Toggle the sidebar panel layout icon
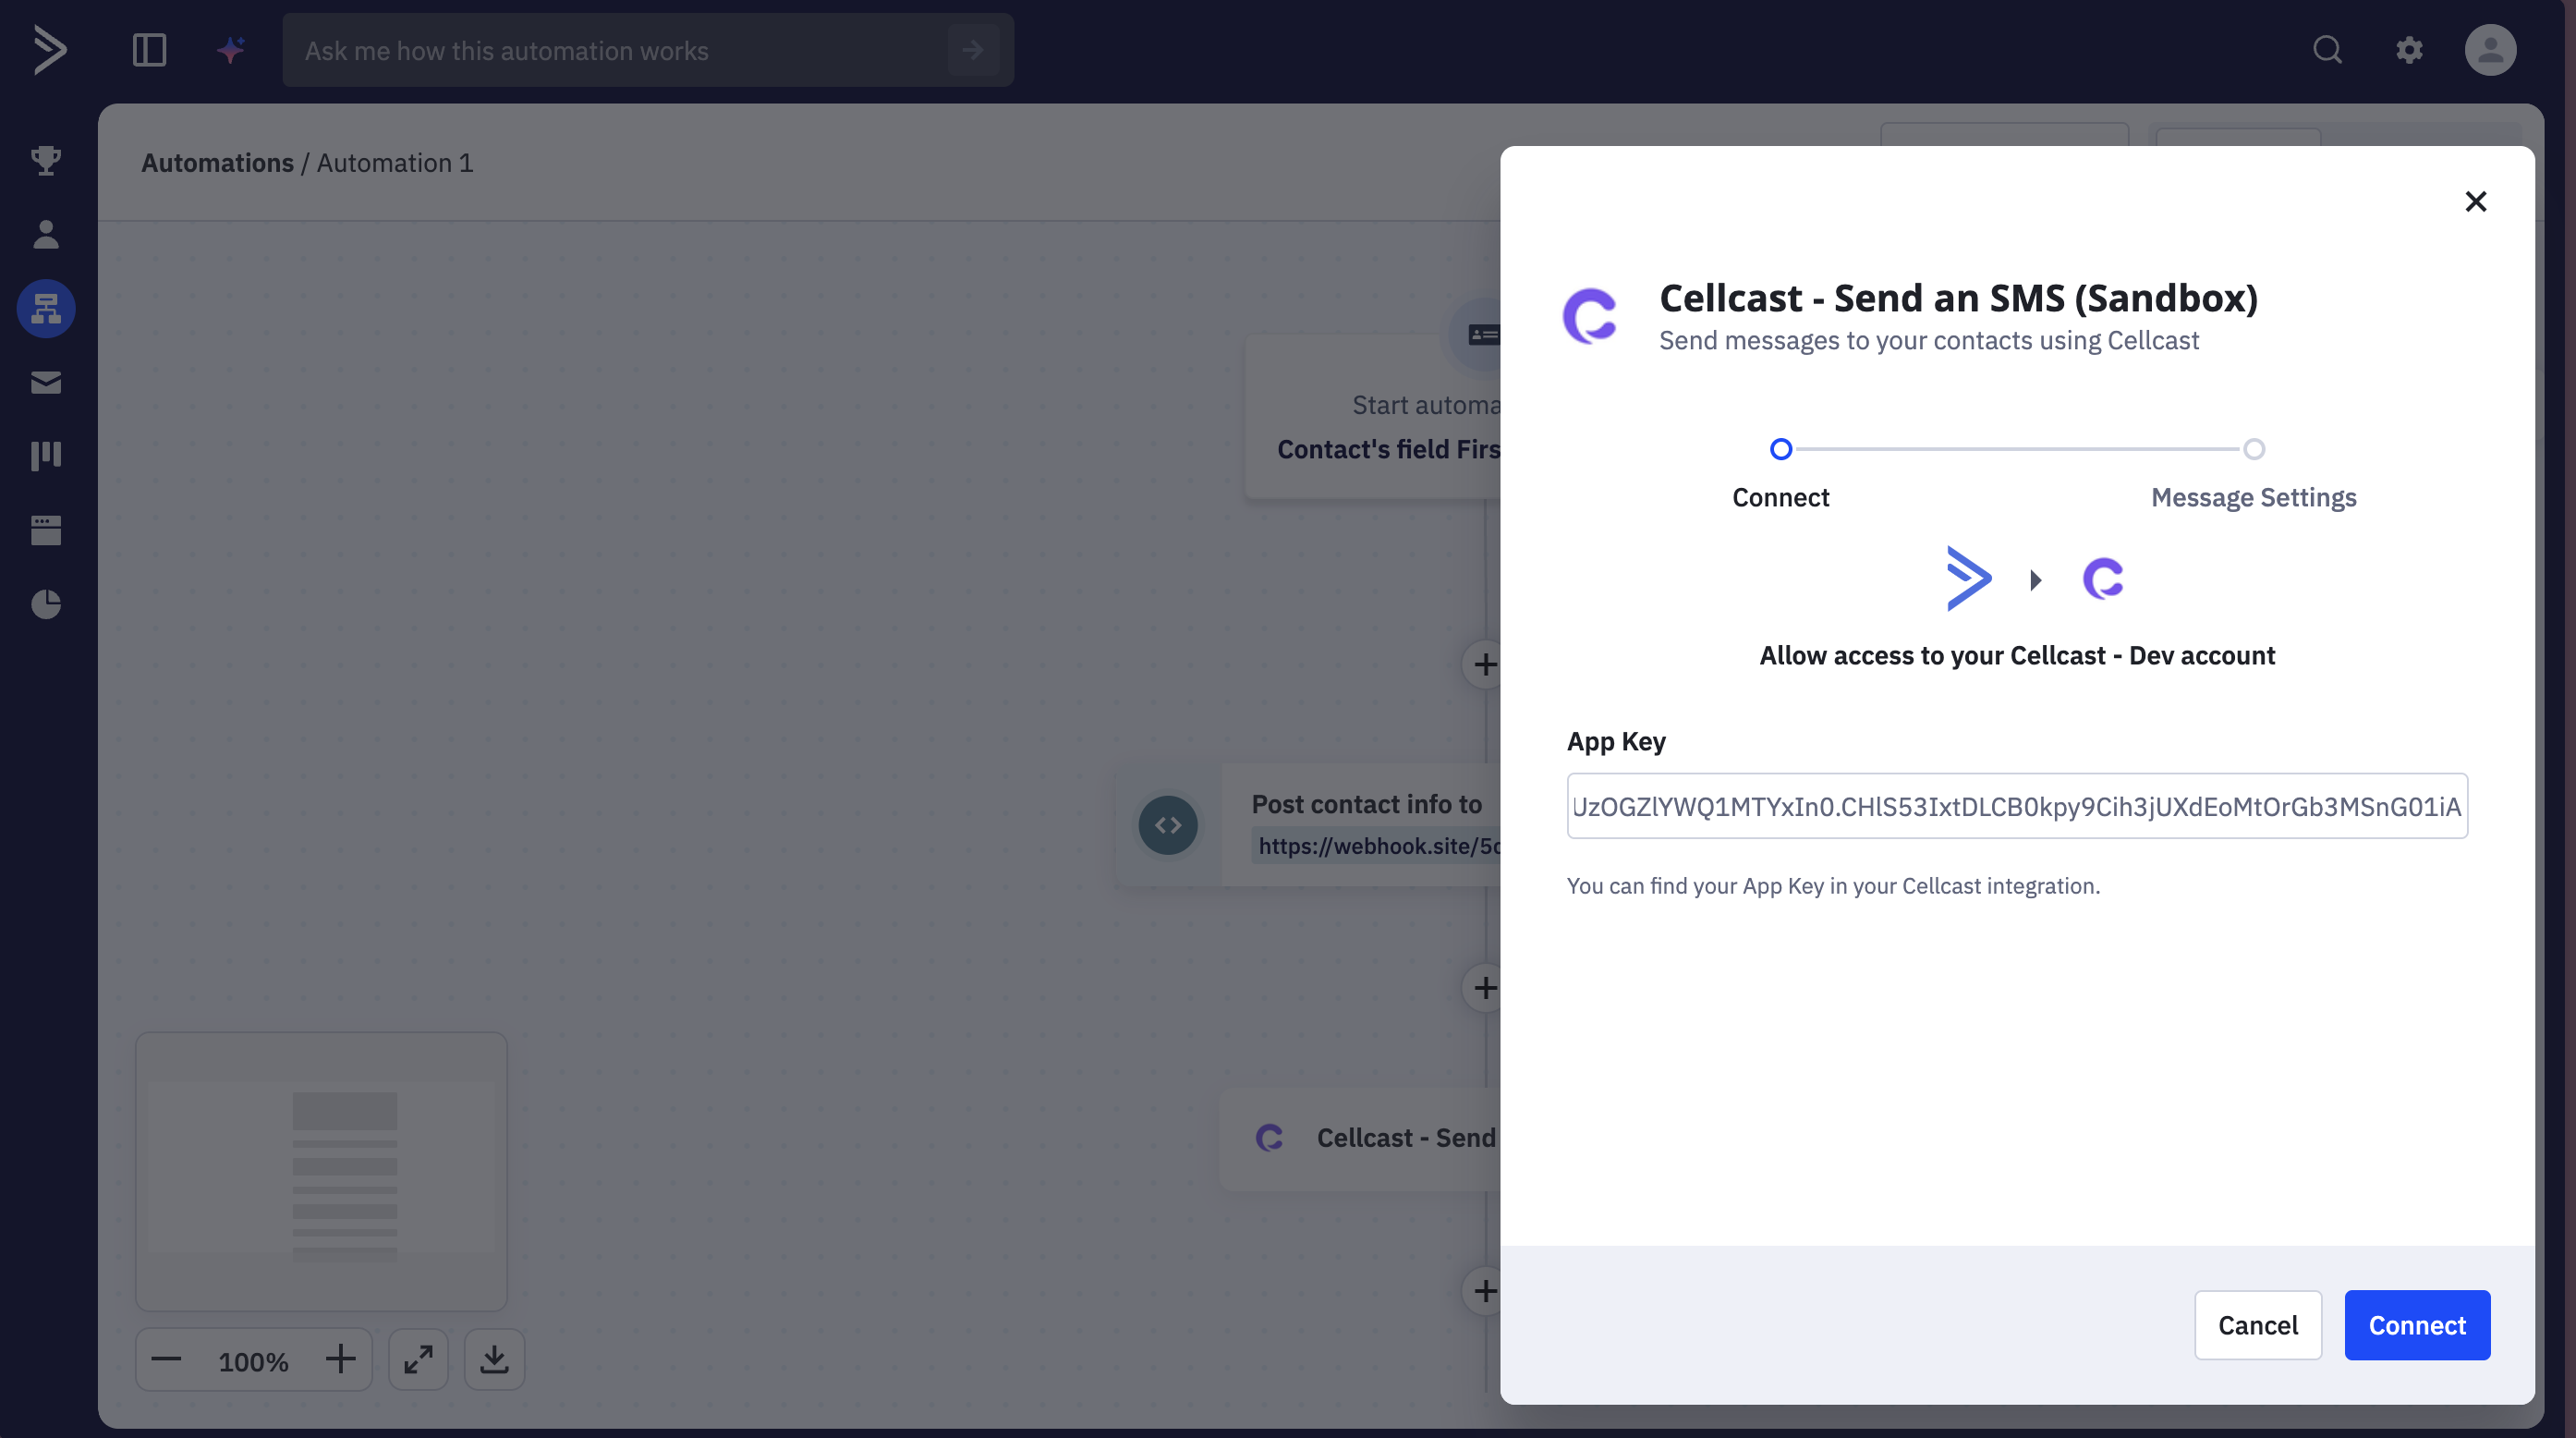This screenshot has width=2576, height=1438. (x=149, y=50)
